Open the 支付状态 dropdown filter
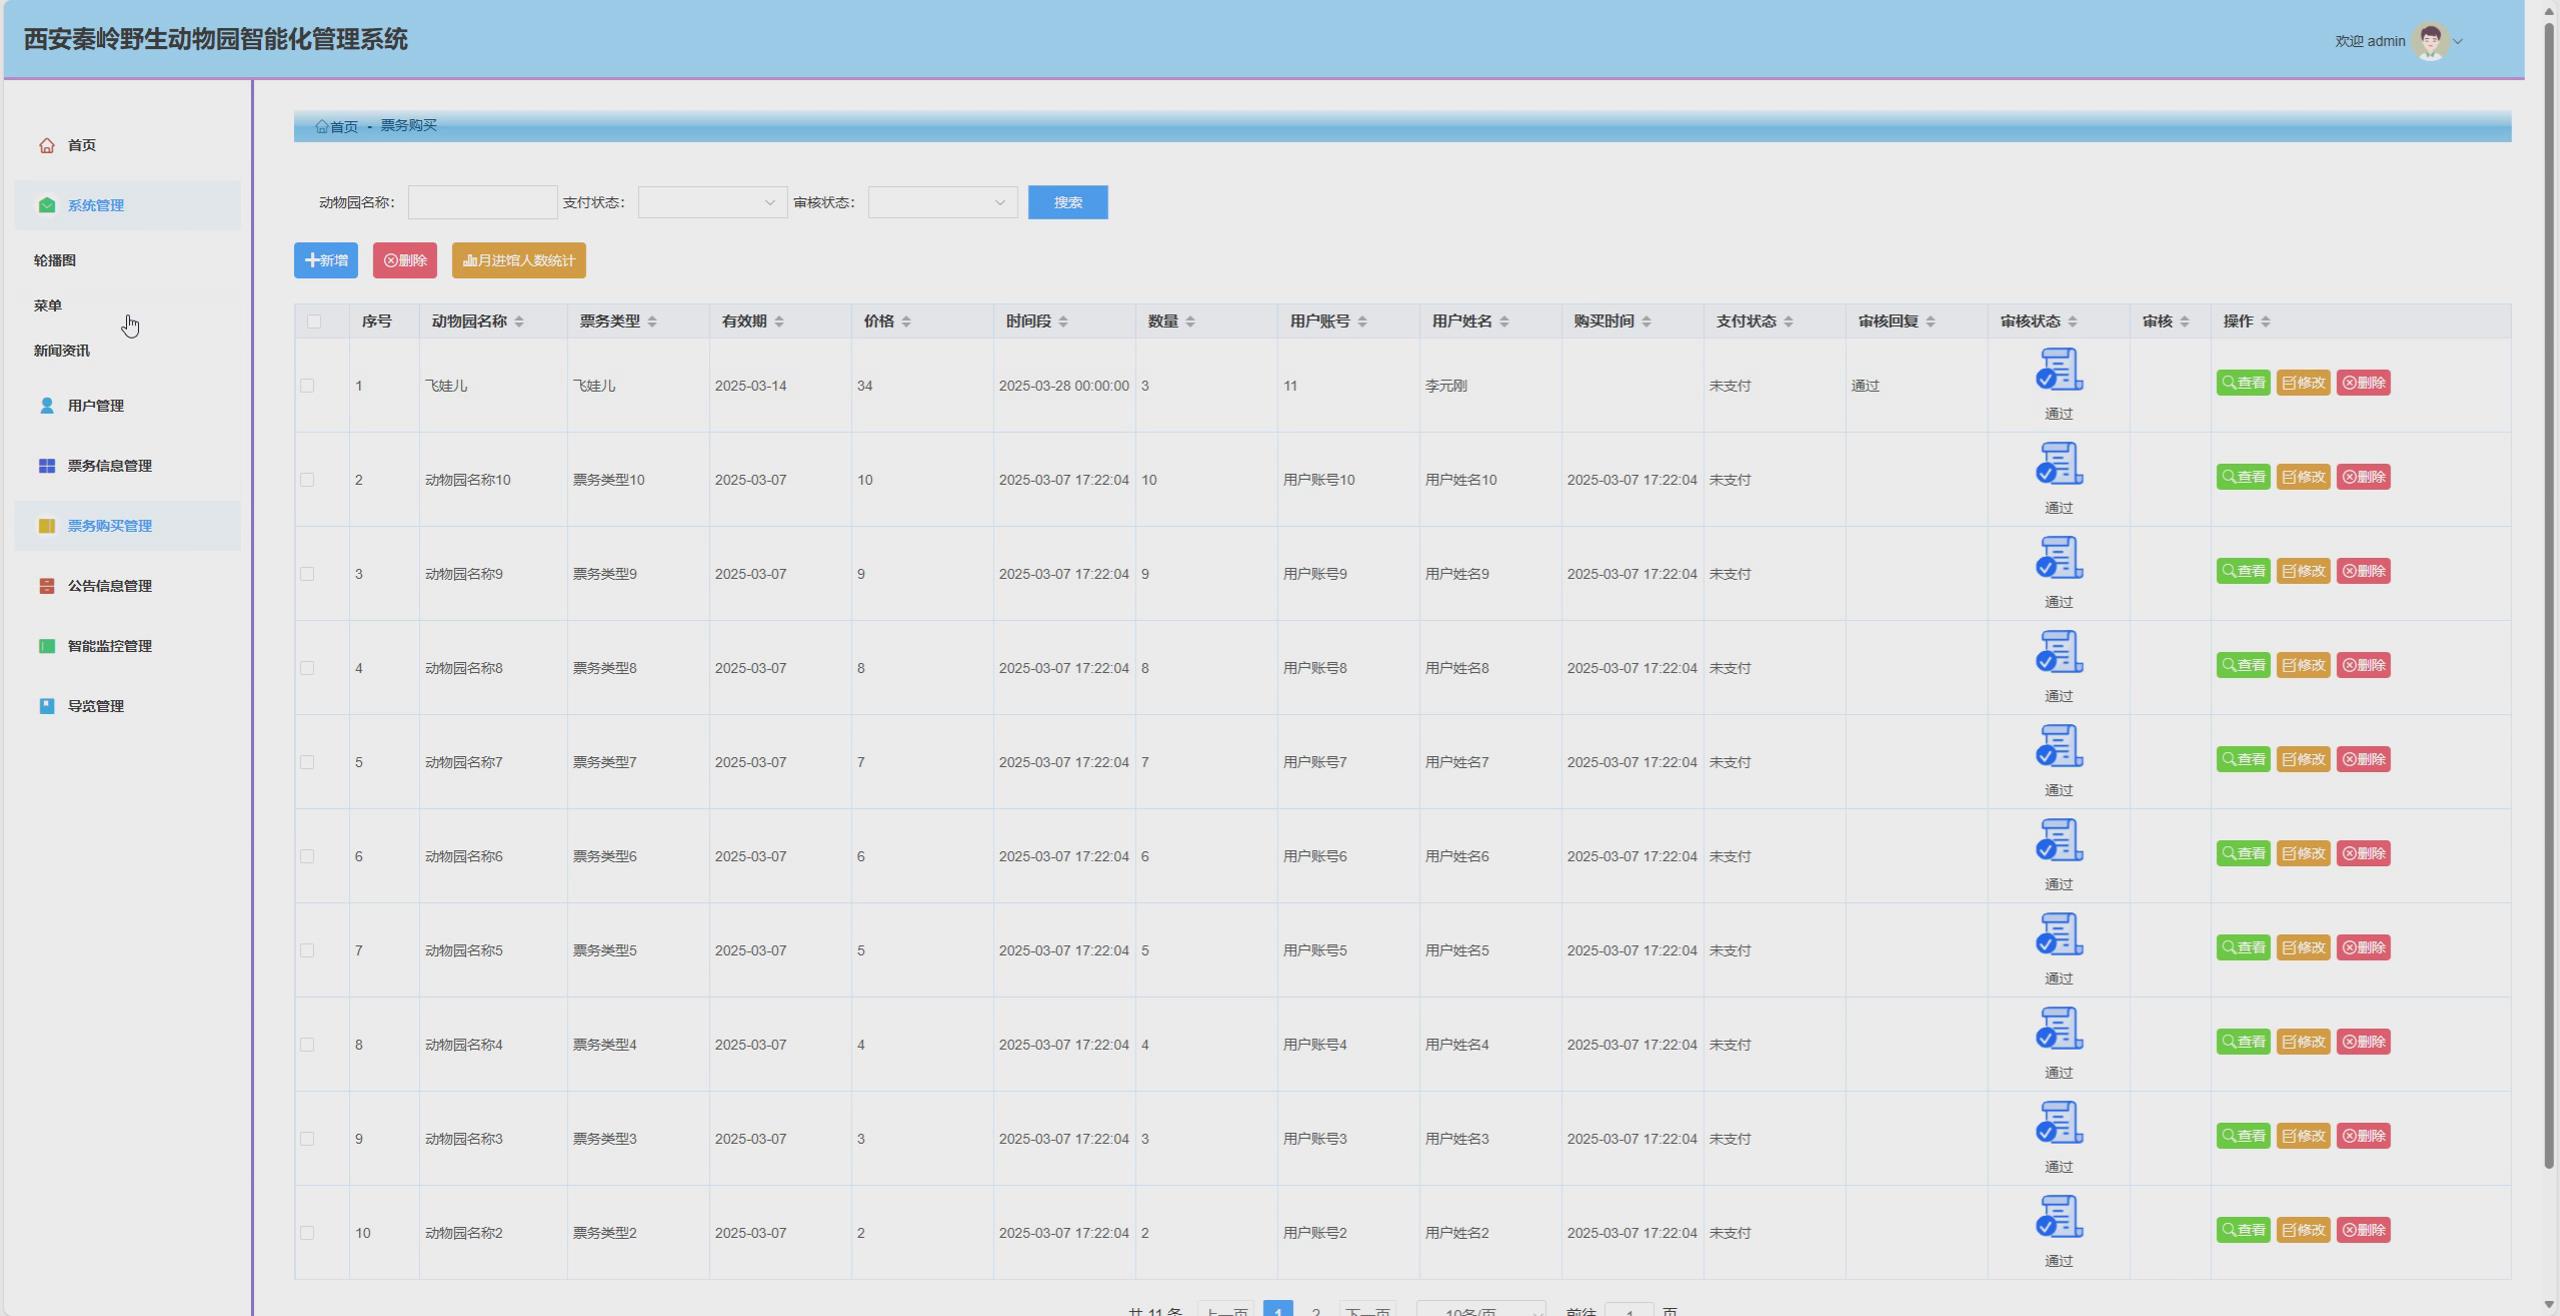 pos(712,203)
